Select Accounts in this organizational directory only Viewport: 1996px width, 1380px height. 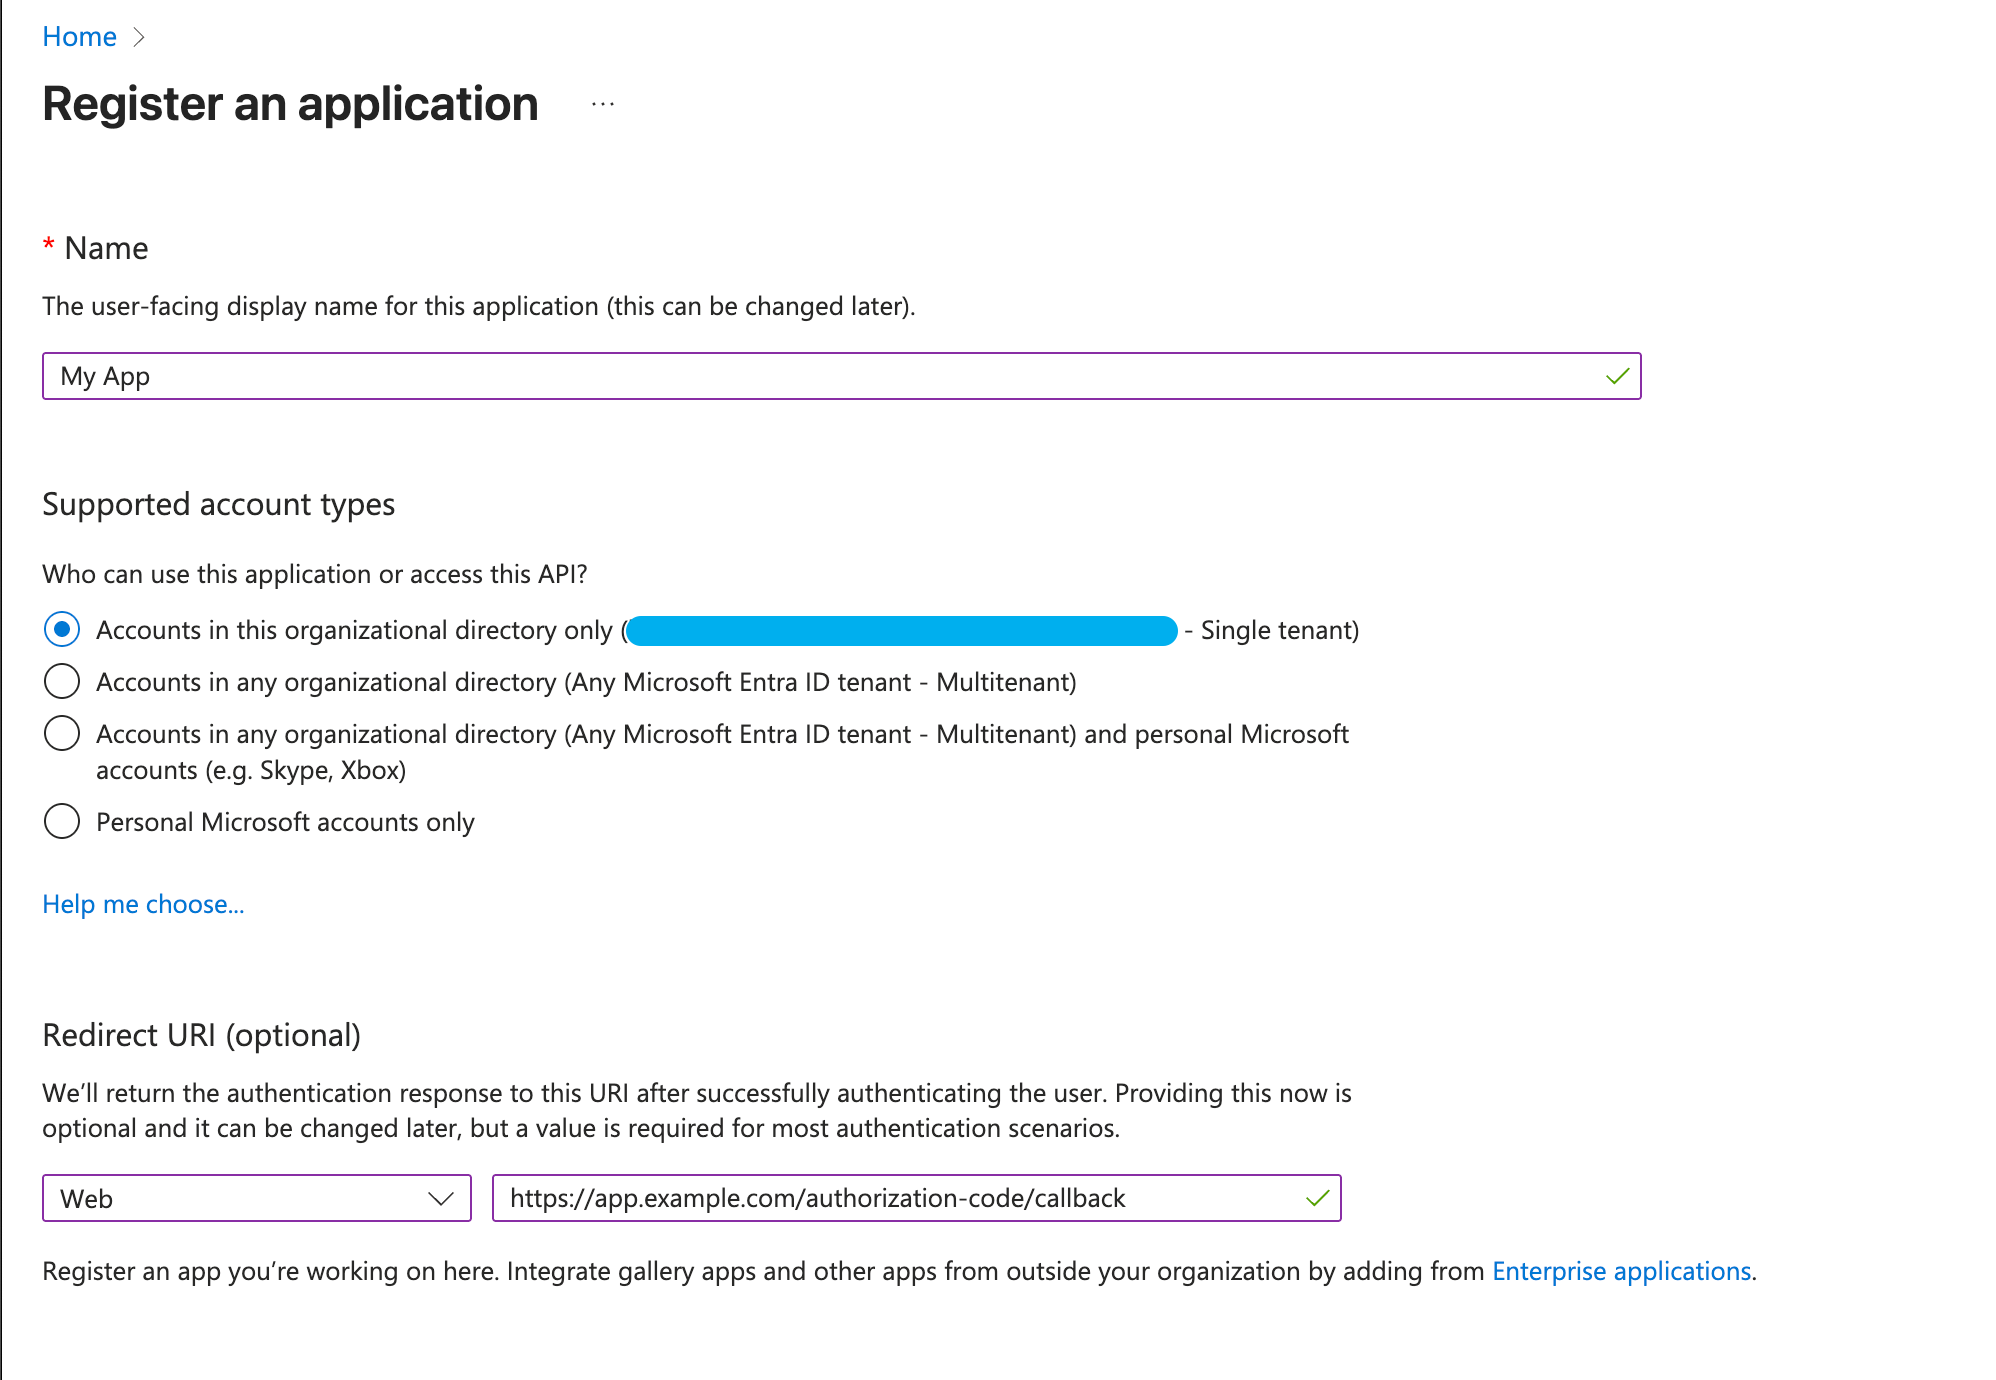pos(61,630)
